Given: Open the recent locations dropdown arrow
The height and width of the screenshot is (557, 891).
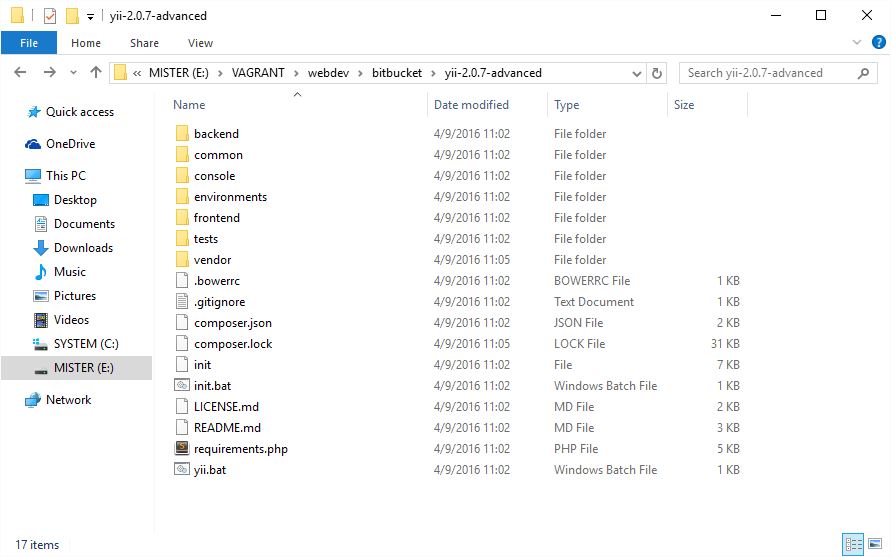Looking at the screenshot, I should click(x=71, y=73).
